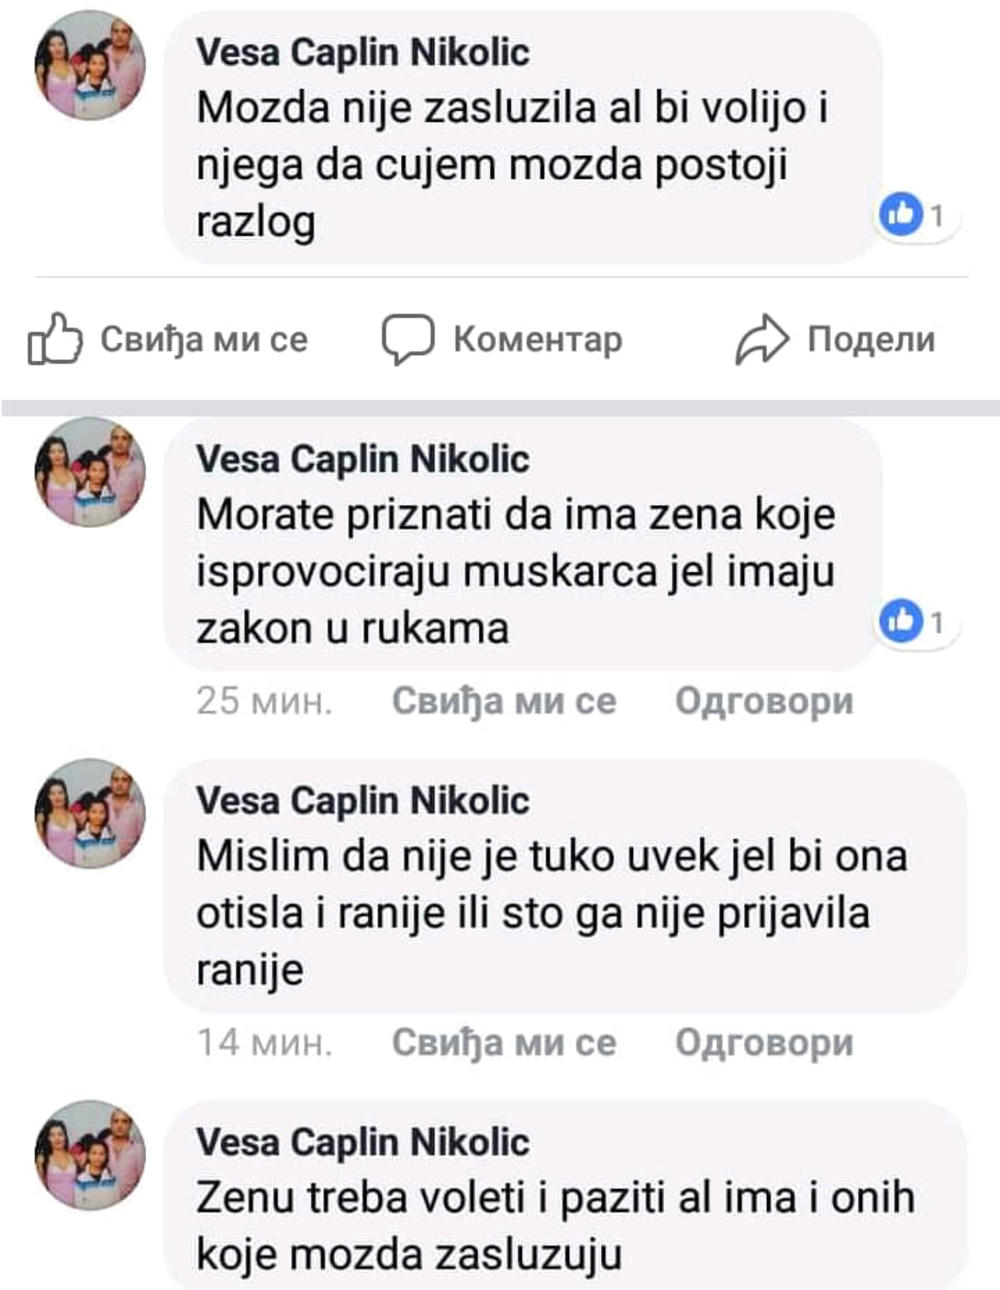Open the Vesa Caplin Nikolic name on the top comment

tap(362, 52)
